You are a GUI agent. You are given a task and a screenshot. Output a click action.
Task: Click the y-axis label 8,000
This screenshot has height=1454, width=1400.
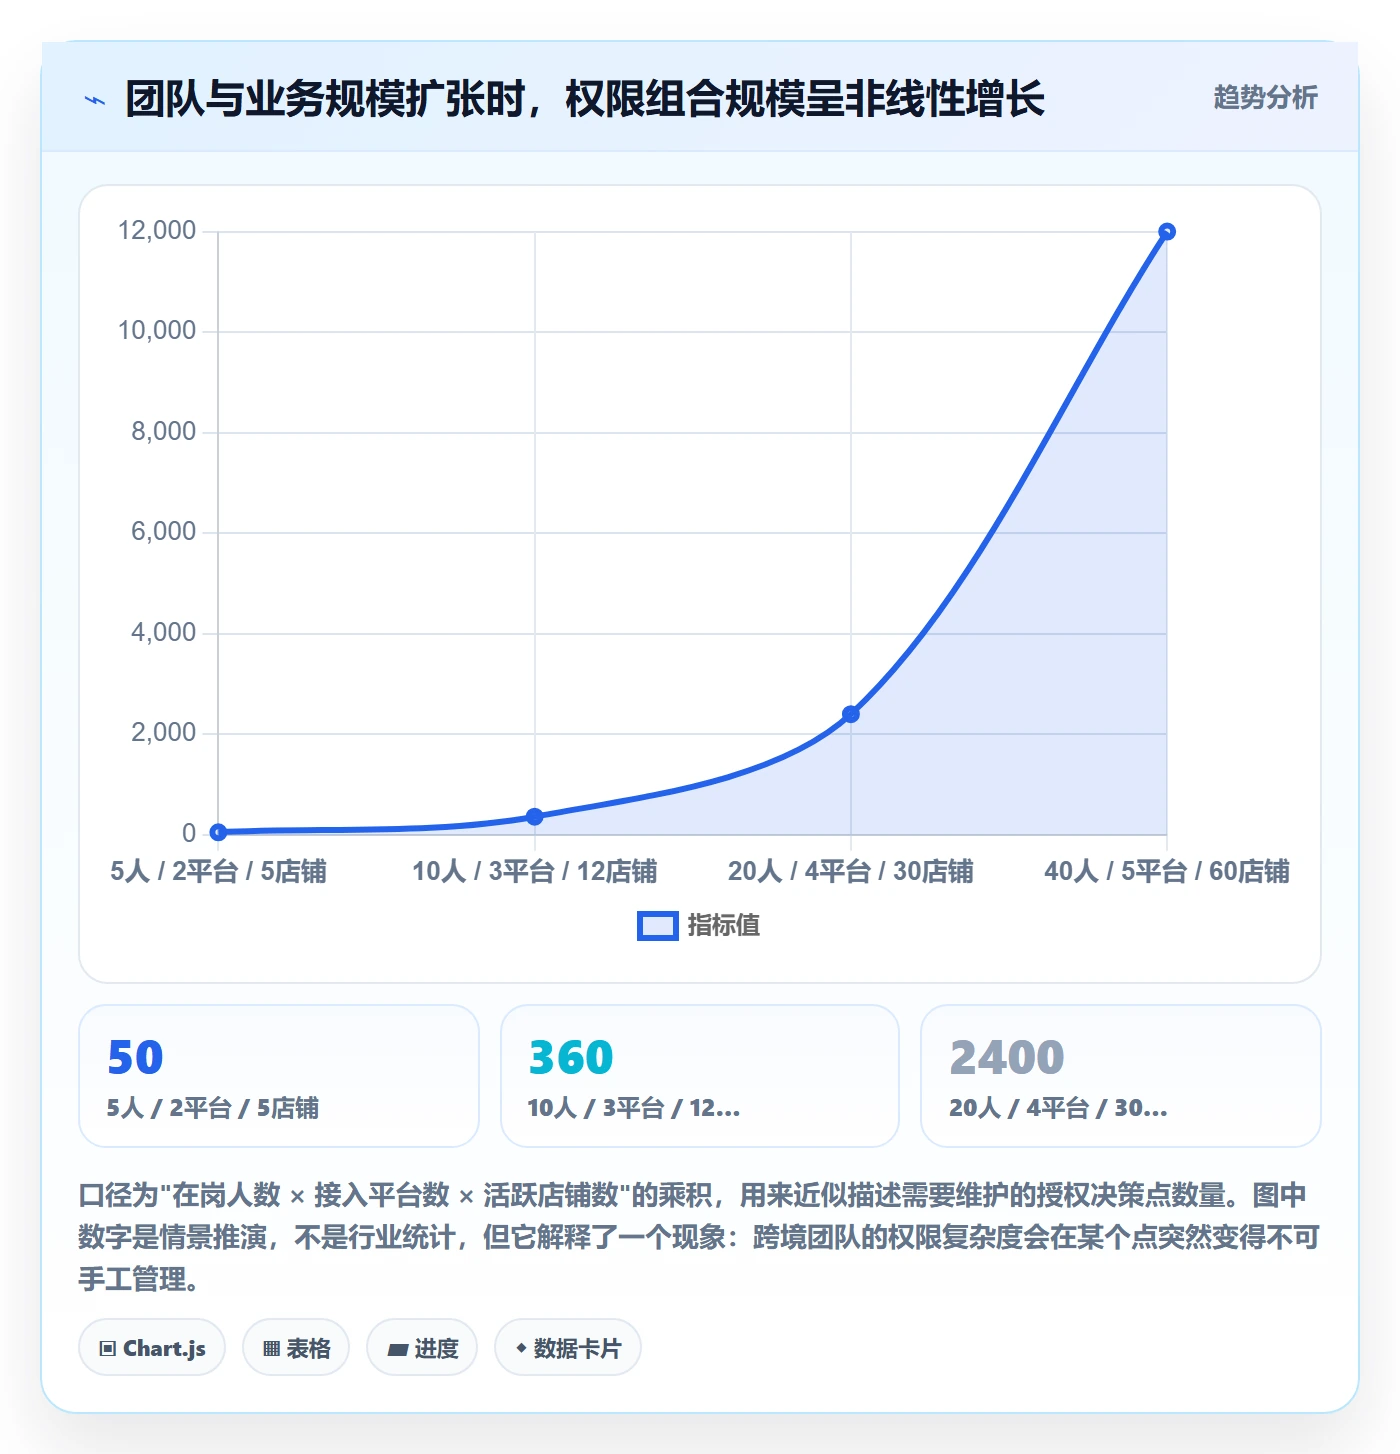pos(164,432)
